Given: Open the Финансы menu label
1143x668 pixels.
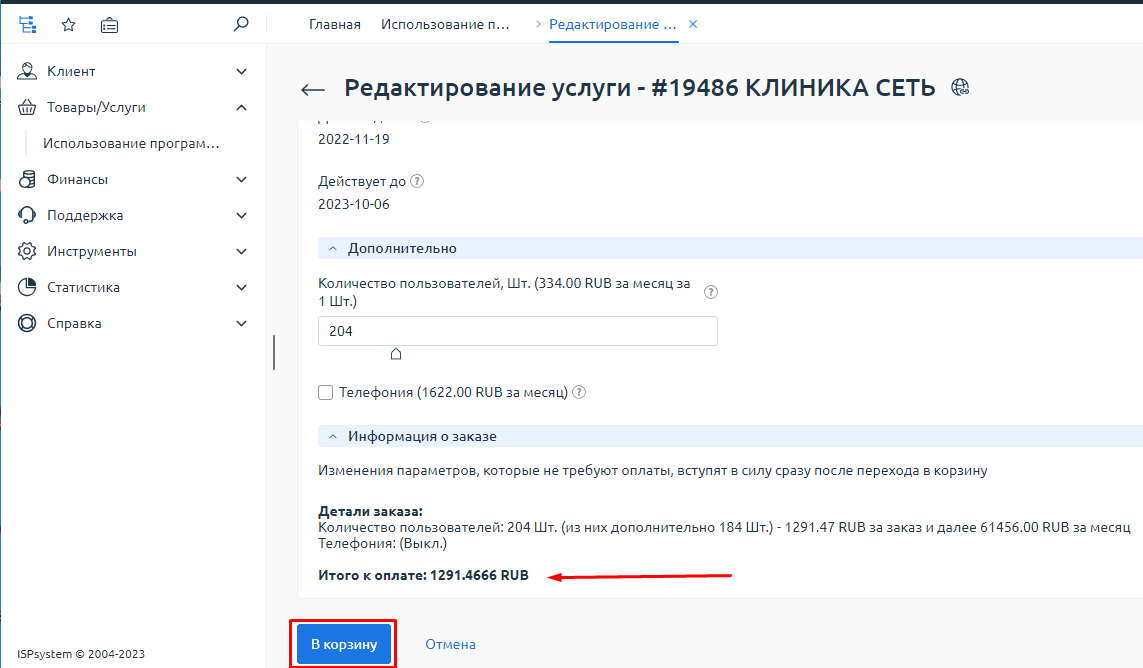Looking at the screenshot, I should pyautogui.click(x=77, y=179).
